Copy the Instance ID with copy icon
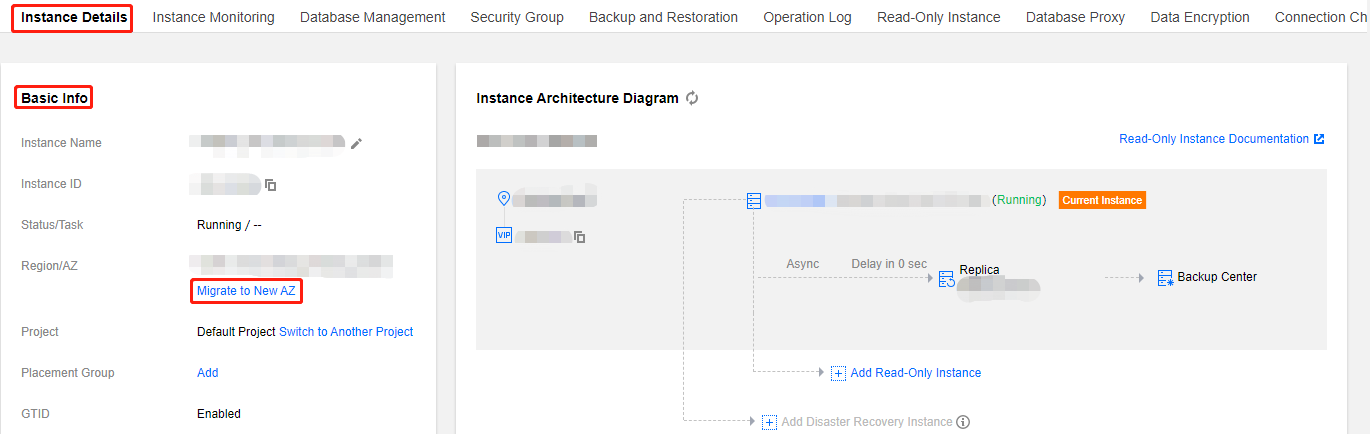 (x=270, y=185)
